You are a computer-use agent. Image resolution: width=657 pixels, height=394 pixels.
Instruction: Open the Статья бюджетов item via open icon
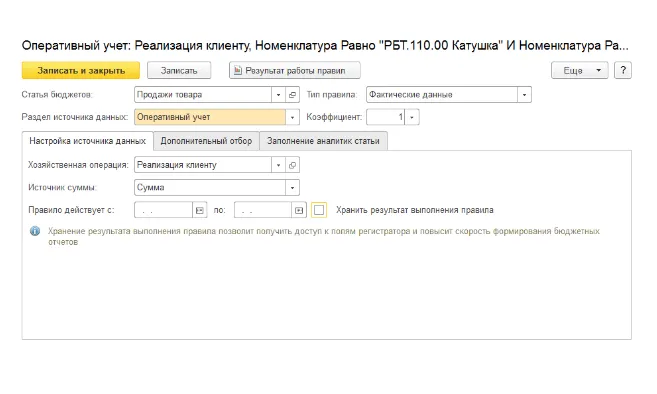pyautogui.click(x=292, y=95)
